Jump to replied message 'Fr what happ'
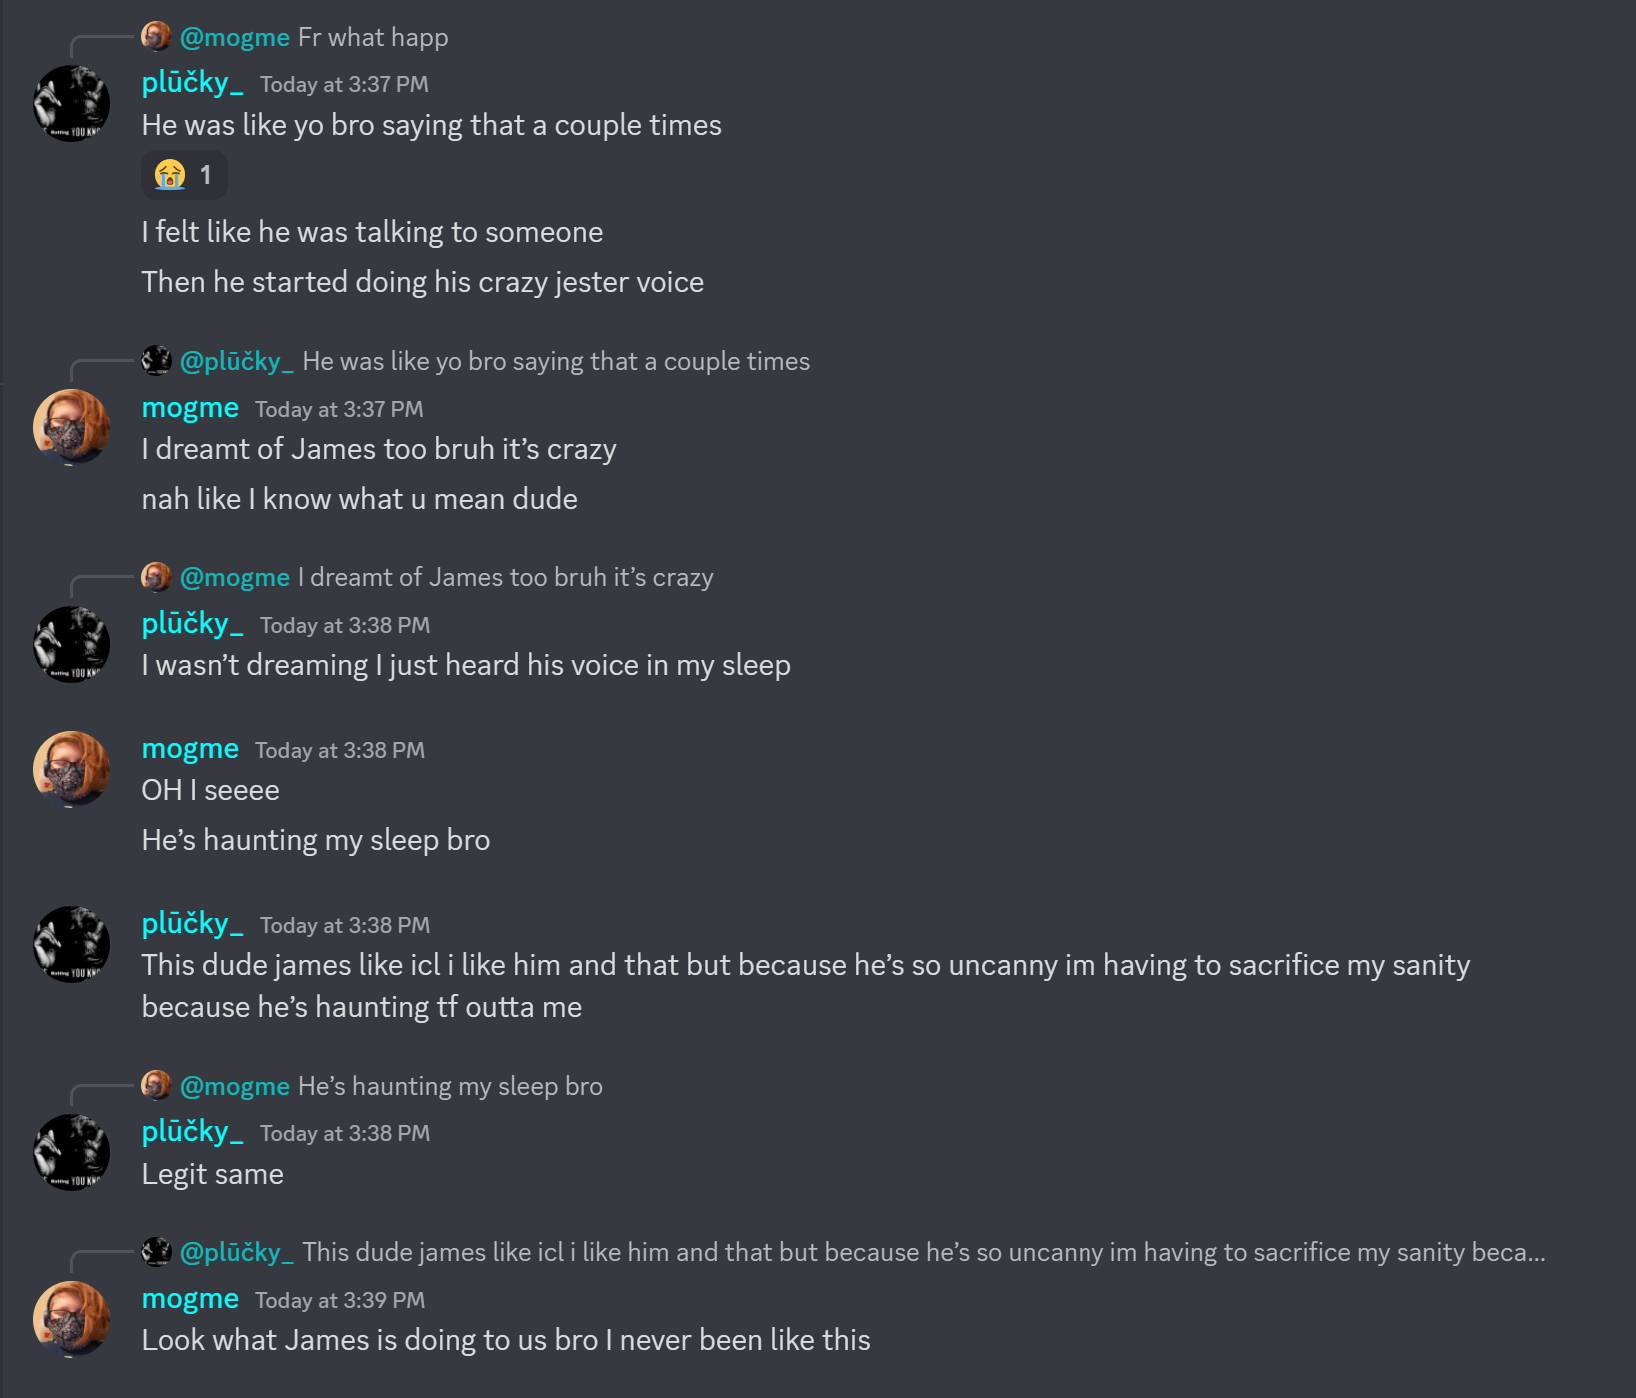1636x1398 pixels. click(x=373, y=37)
